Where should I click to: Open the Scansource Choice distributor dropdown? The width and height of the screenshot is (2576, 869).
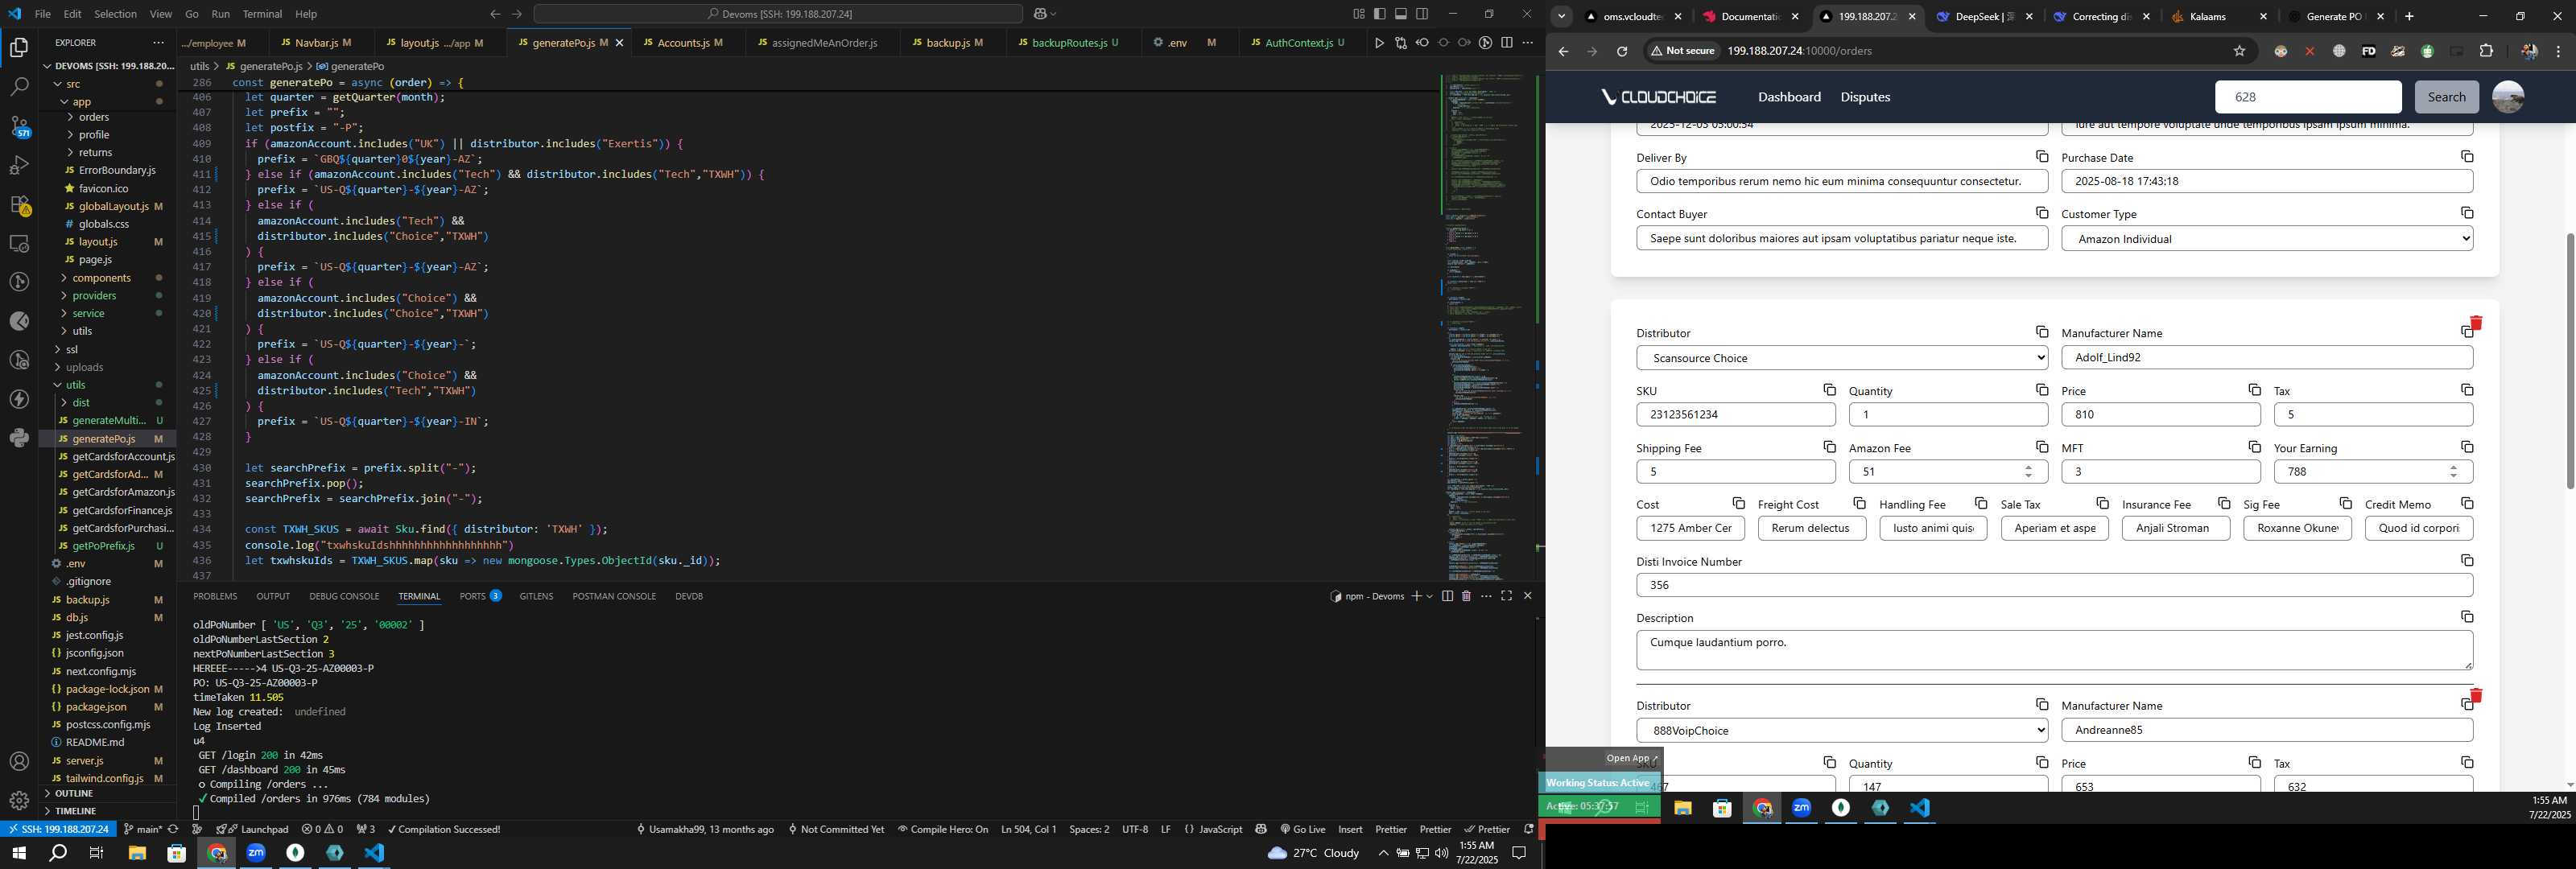point(1841,358)
